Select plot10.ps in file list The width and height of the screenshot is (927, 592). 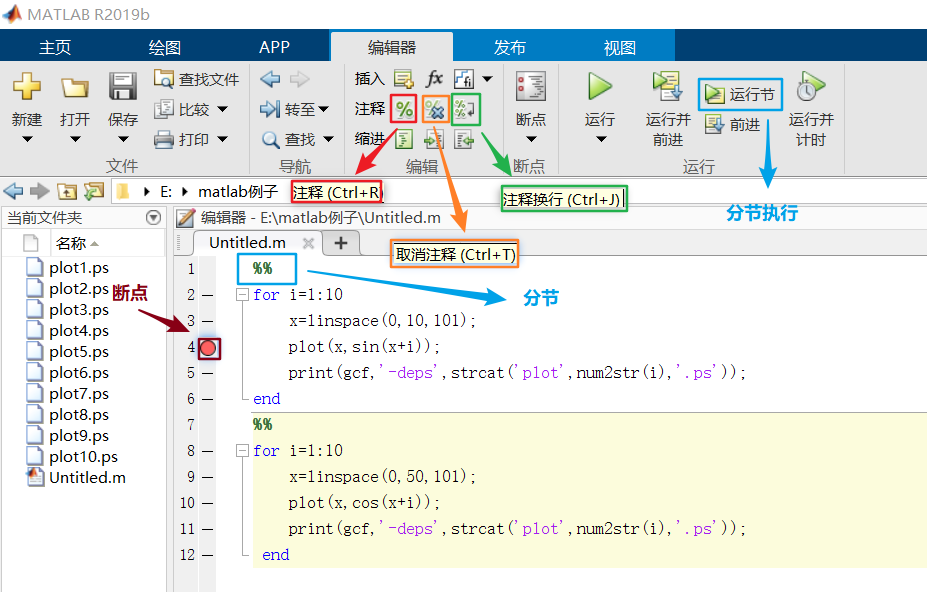tap(83, 457)
